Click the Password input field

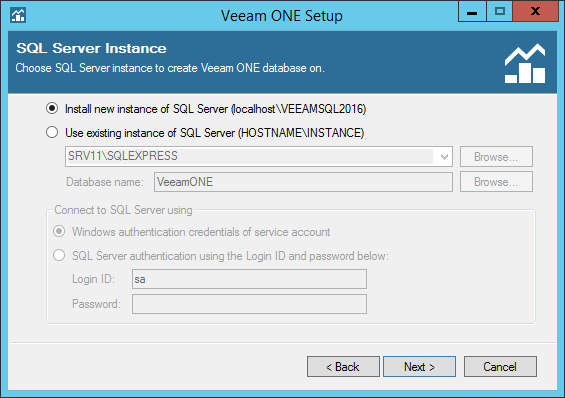pyautogui.click(x=249, y=304)
